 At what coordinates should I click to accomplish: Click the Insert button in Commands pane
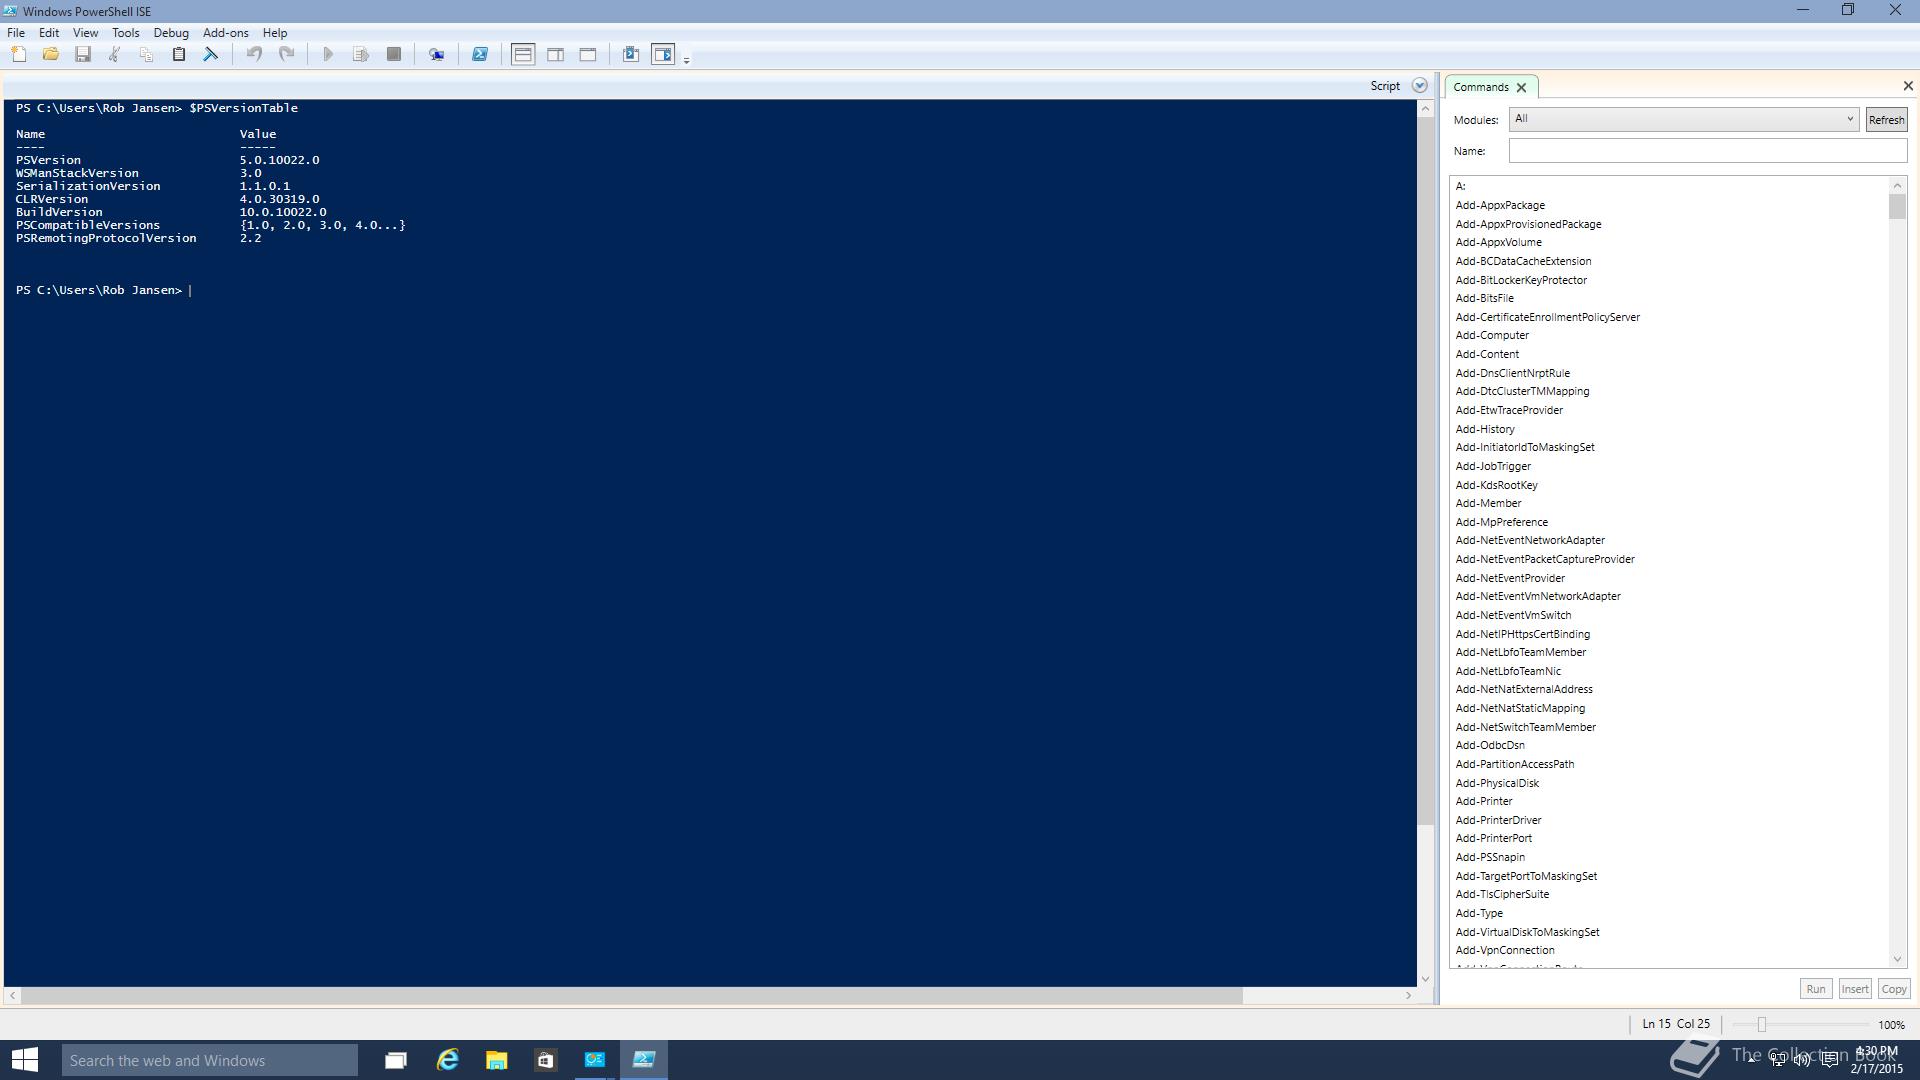(x=1855, y=989)
